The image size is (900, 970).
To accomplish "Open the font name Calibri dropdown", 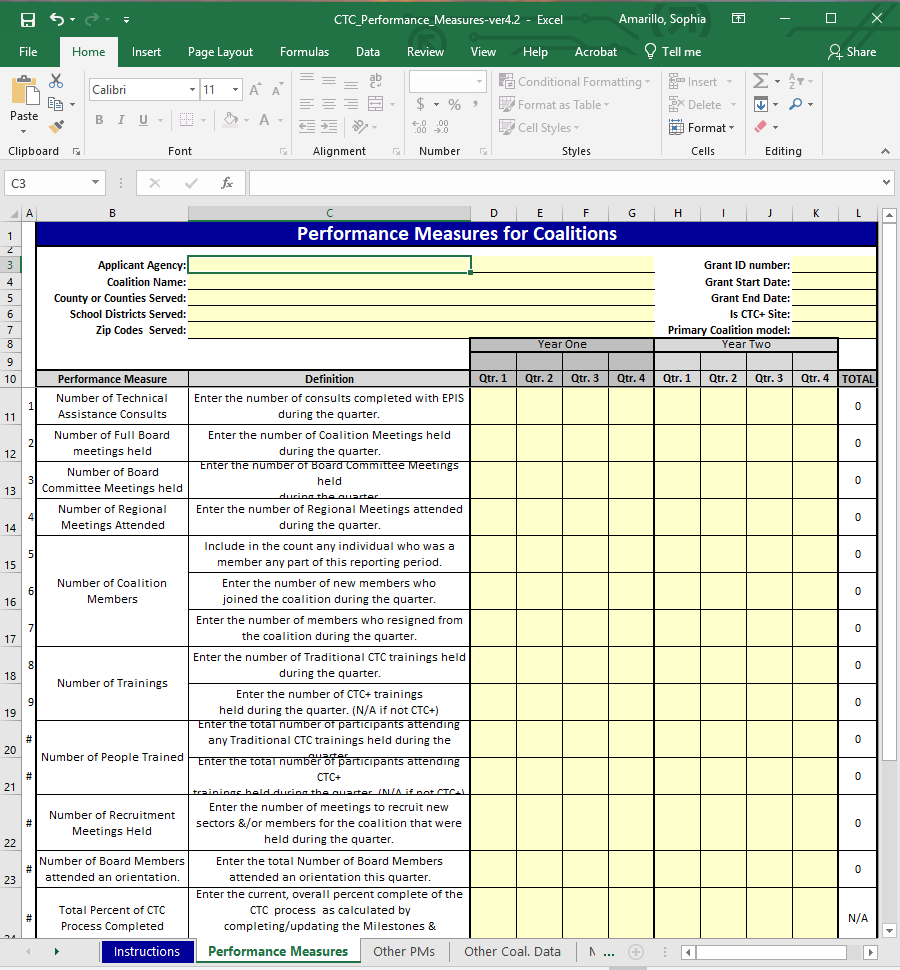I will [x=192, y=90].
